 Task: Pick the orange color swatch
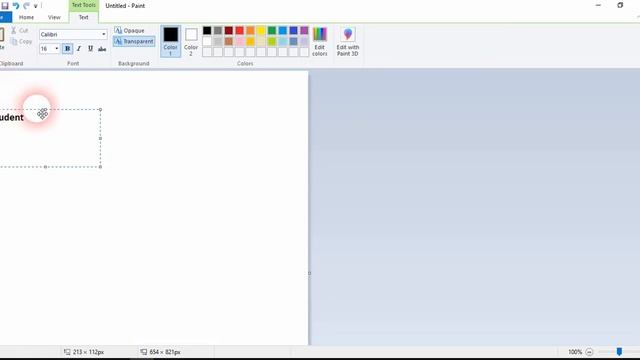click(x=250, y=31)
